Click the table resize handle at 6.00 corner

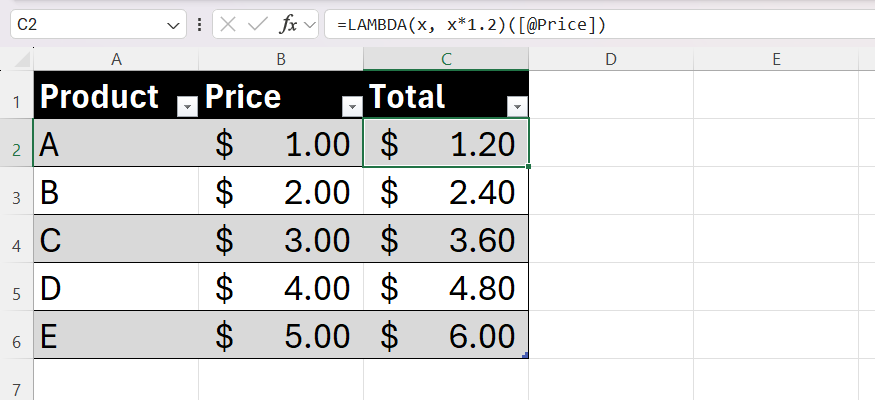(x=526, y=355)
